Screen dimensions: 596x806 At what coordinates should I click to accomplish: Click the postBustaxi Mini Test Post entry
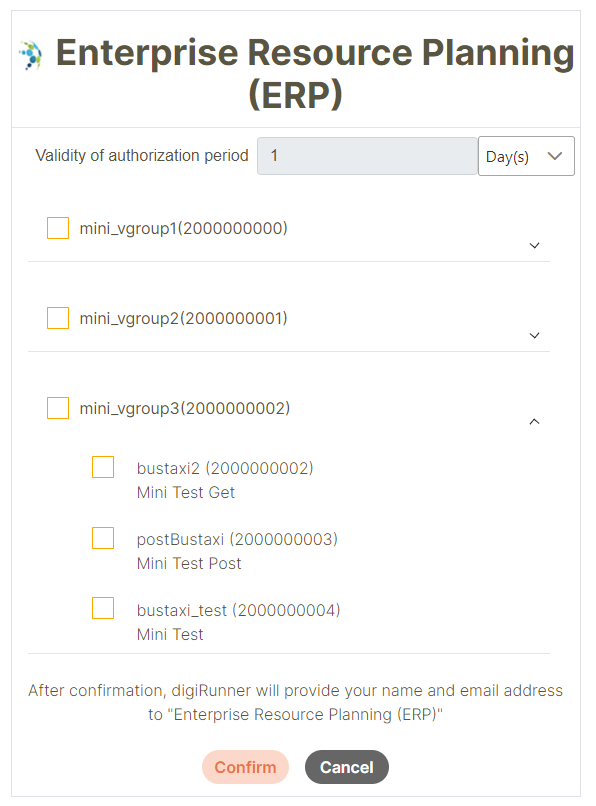coord(237,551)
